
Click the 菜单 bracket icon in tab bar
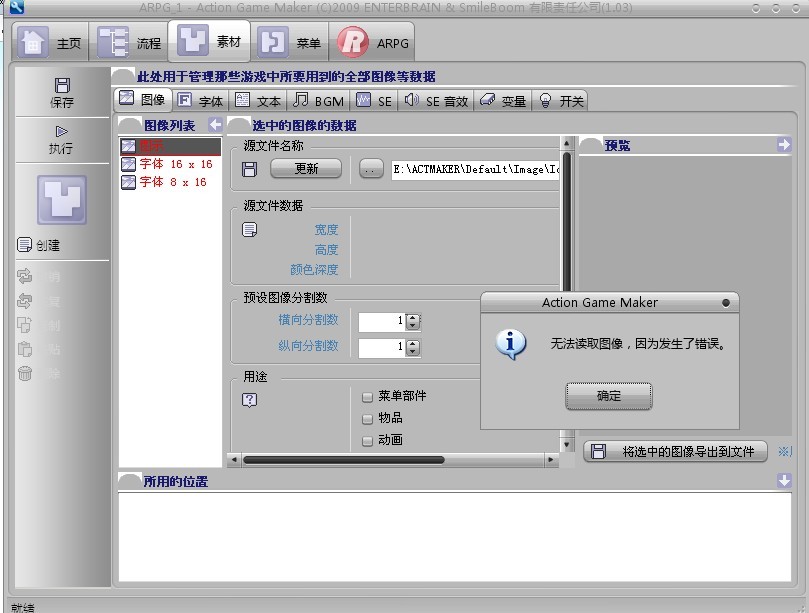(x=273, y=42)
